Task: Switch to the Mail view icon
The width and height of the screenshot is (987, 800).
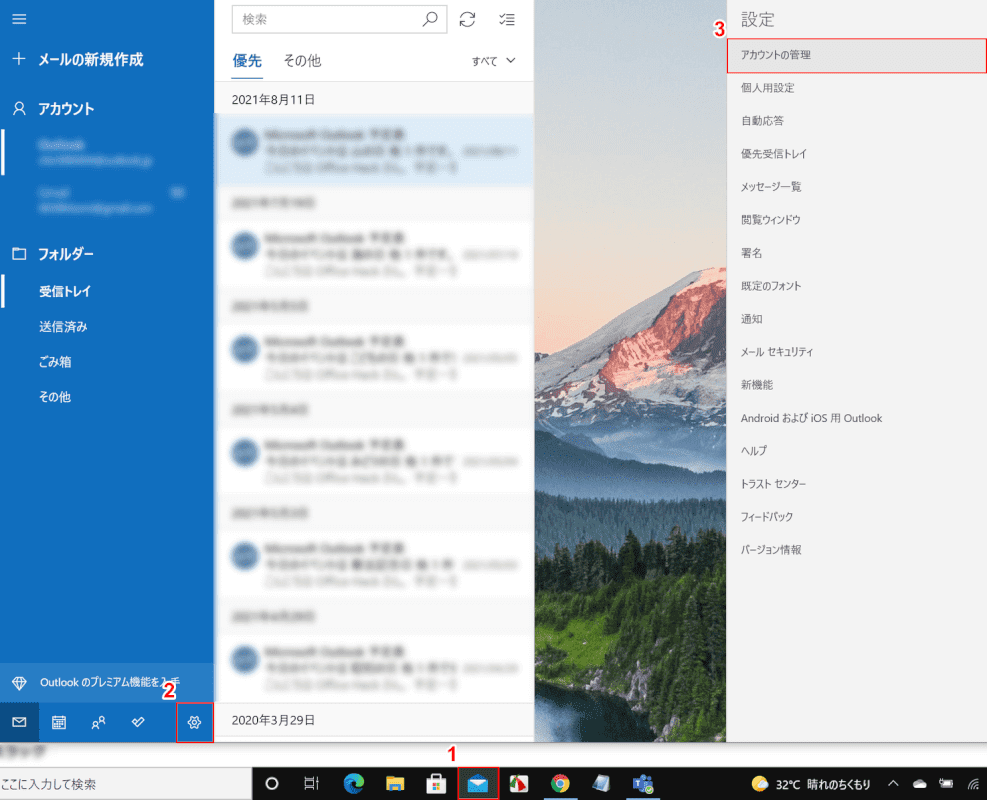Action: tap(19, 722)
